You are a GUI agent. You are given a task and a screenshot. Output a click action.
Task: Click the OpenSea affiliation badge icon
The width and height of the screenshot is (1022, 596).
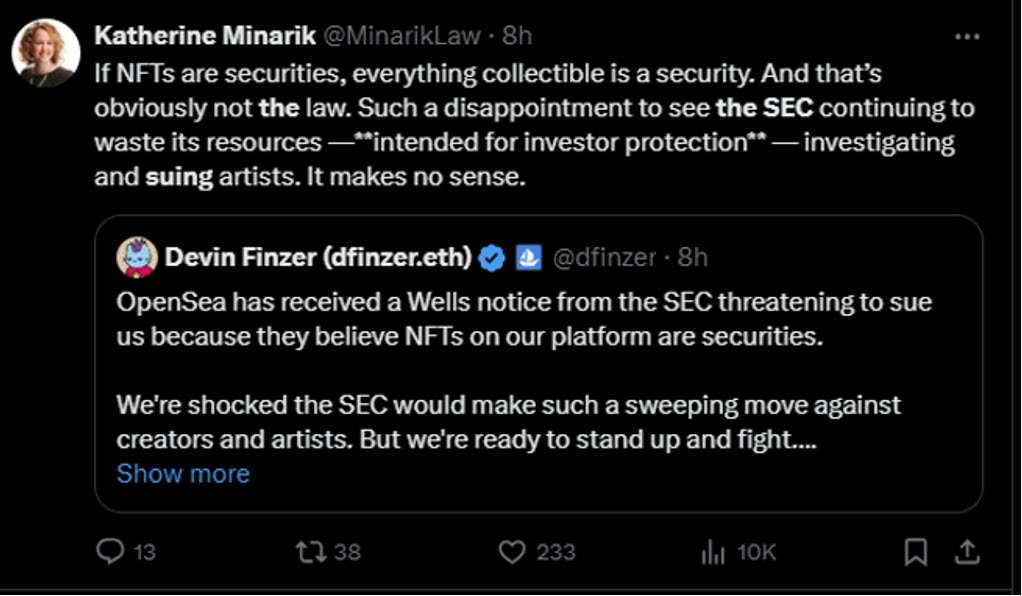tap(528, 258)
